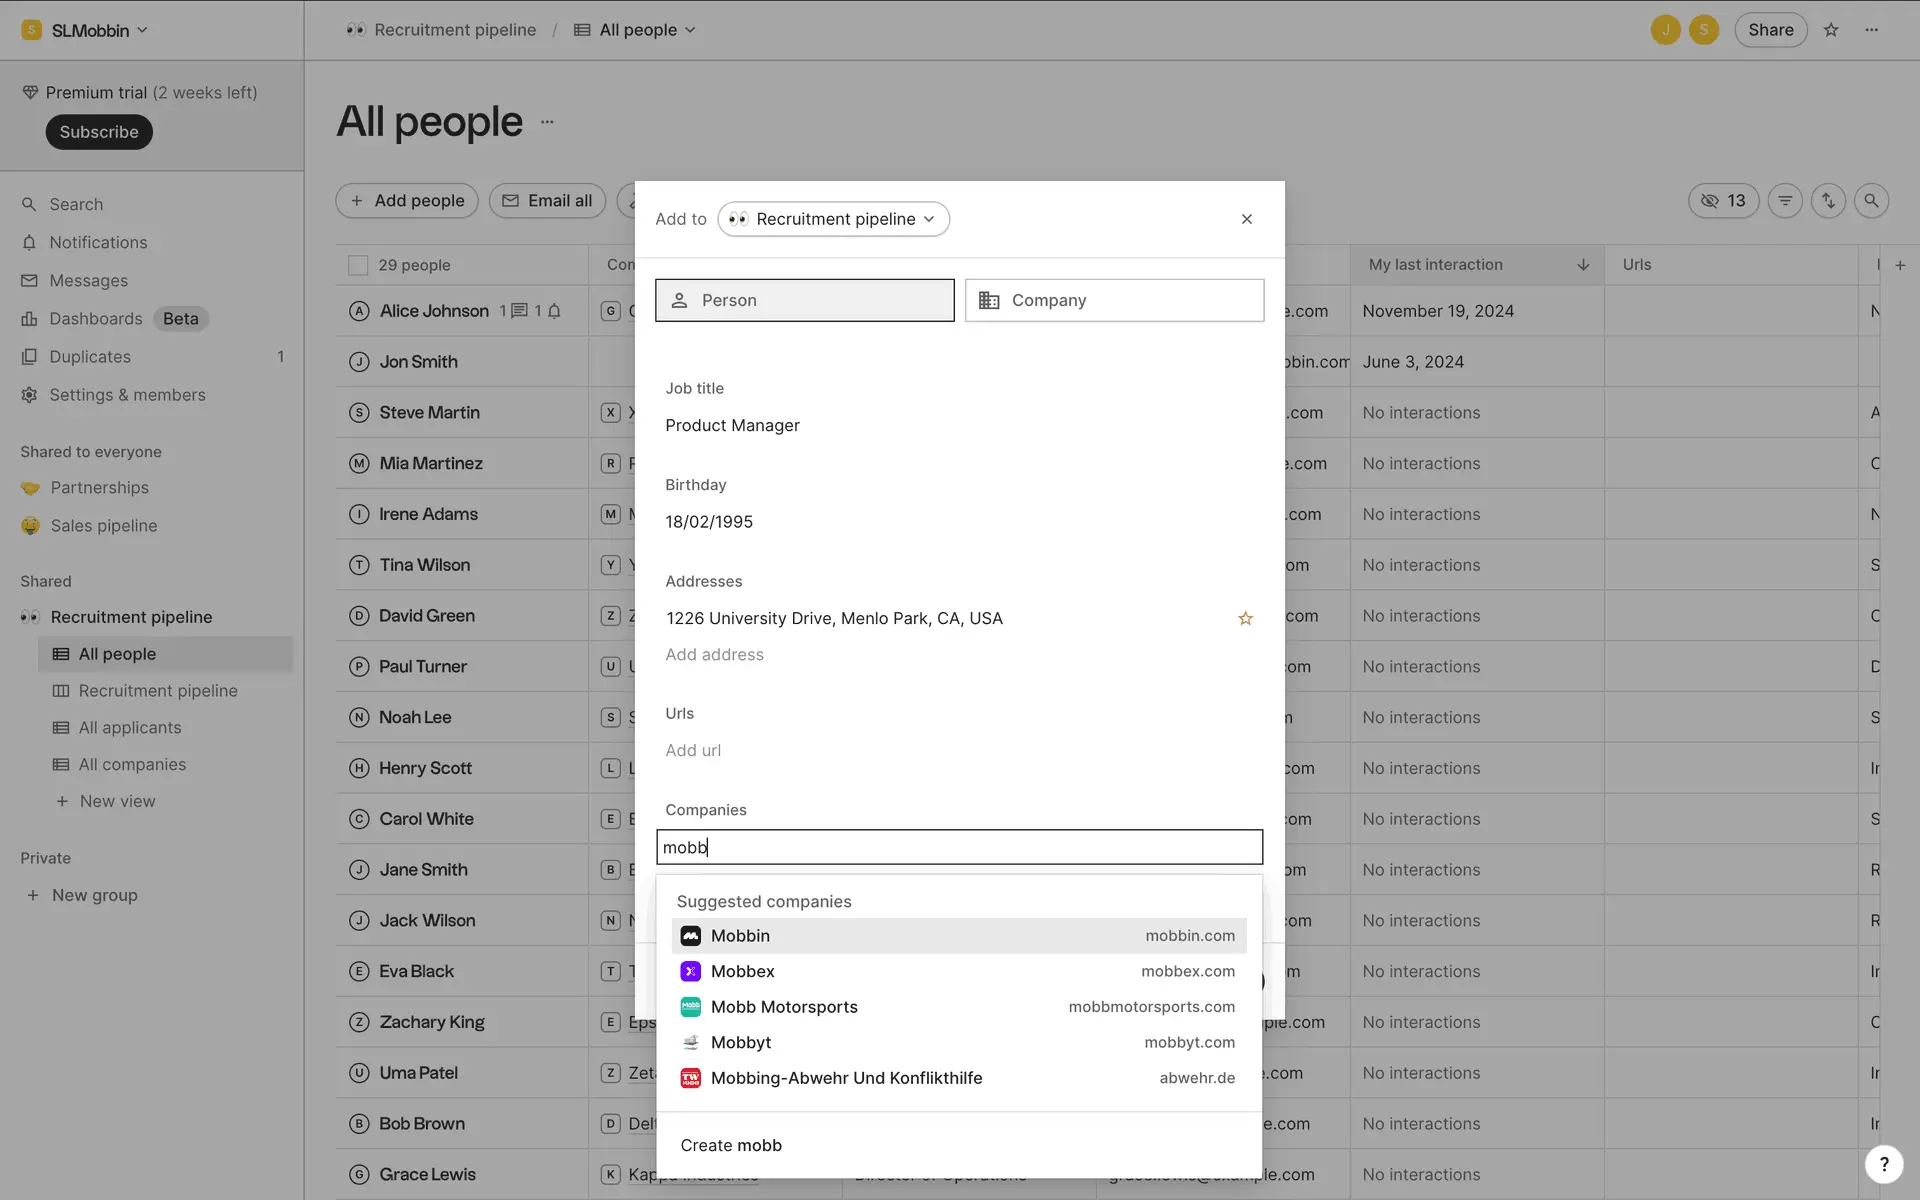Click the Subscribe button
This screenshot has height=1200, width=1920.
click(x=99, y=132)
